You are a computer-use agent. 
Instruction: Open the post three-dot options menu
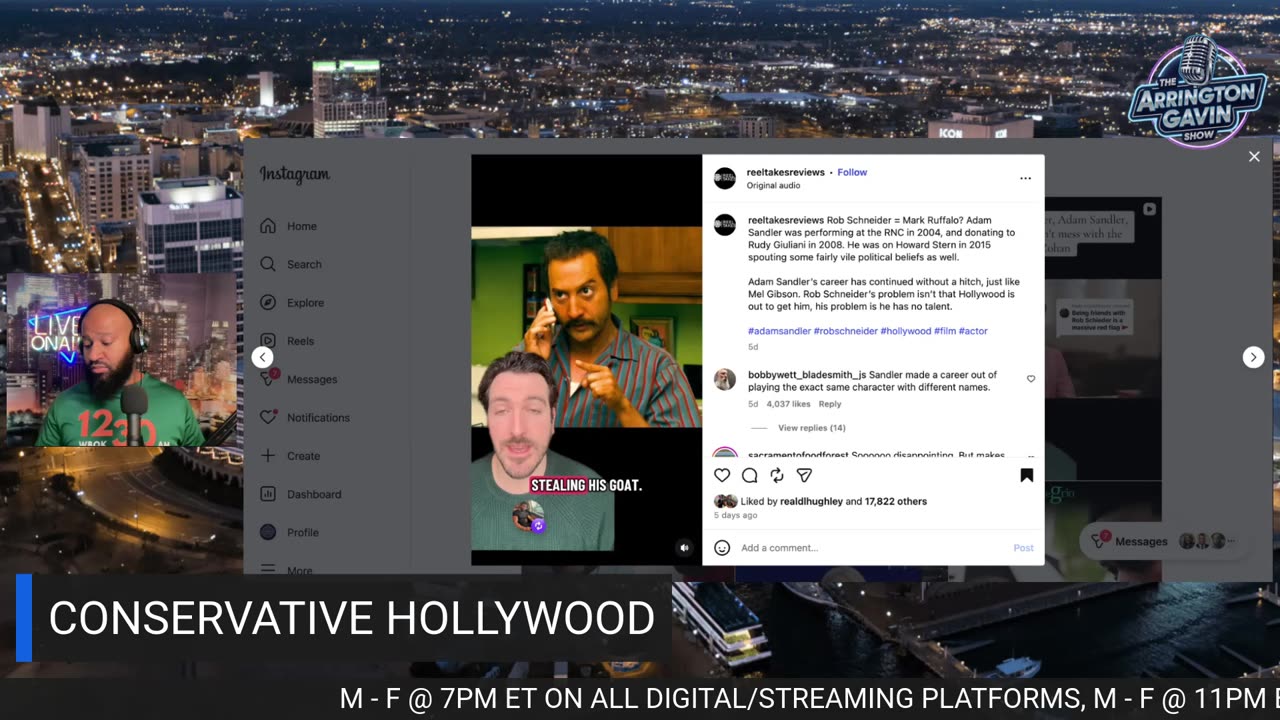[x=1025, y=178]
